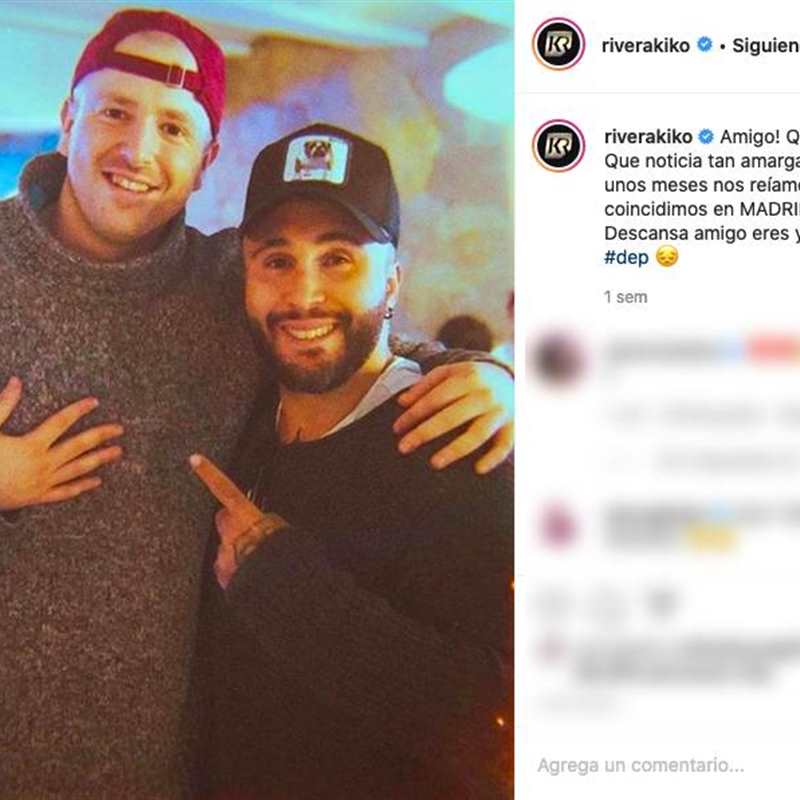Image resolution: width=800 pixels, height=800 pixels.
Task: Click the small blurred liker avatar
Action: coord(551,649)
